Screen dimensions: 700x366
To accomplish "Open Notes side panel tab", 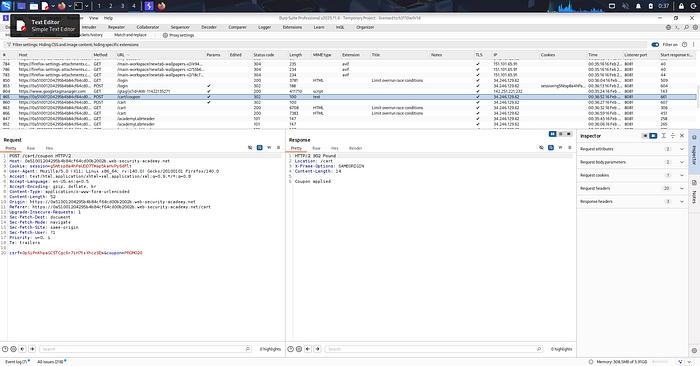I will [x=694, y=192].
